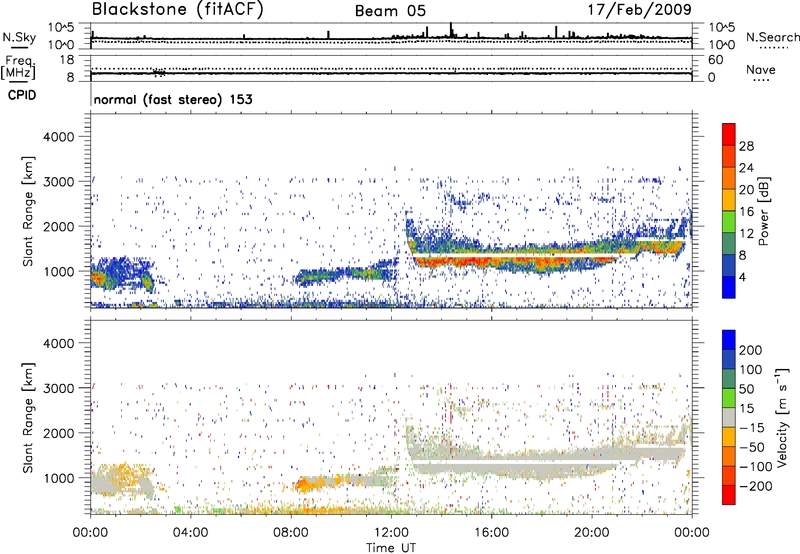The image size is (800, 554).
Task: Click the '12:00' time axis label
Action: (x=390, y=533)
